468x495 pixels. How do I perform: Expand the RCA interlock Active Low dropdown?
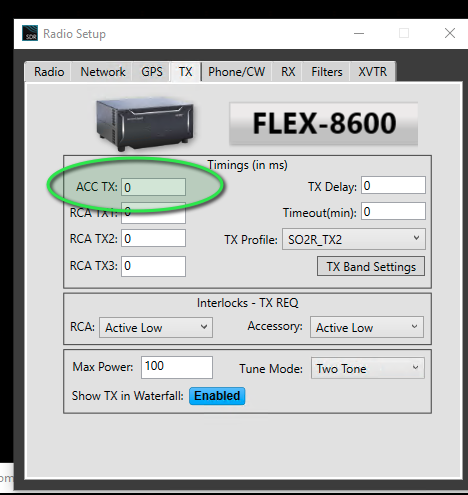(156, 327)
